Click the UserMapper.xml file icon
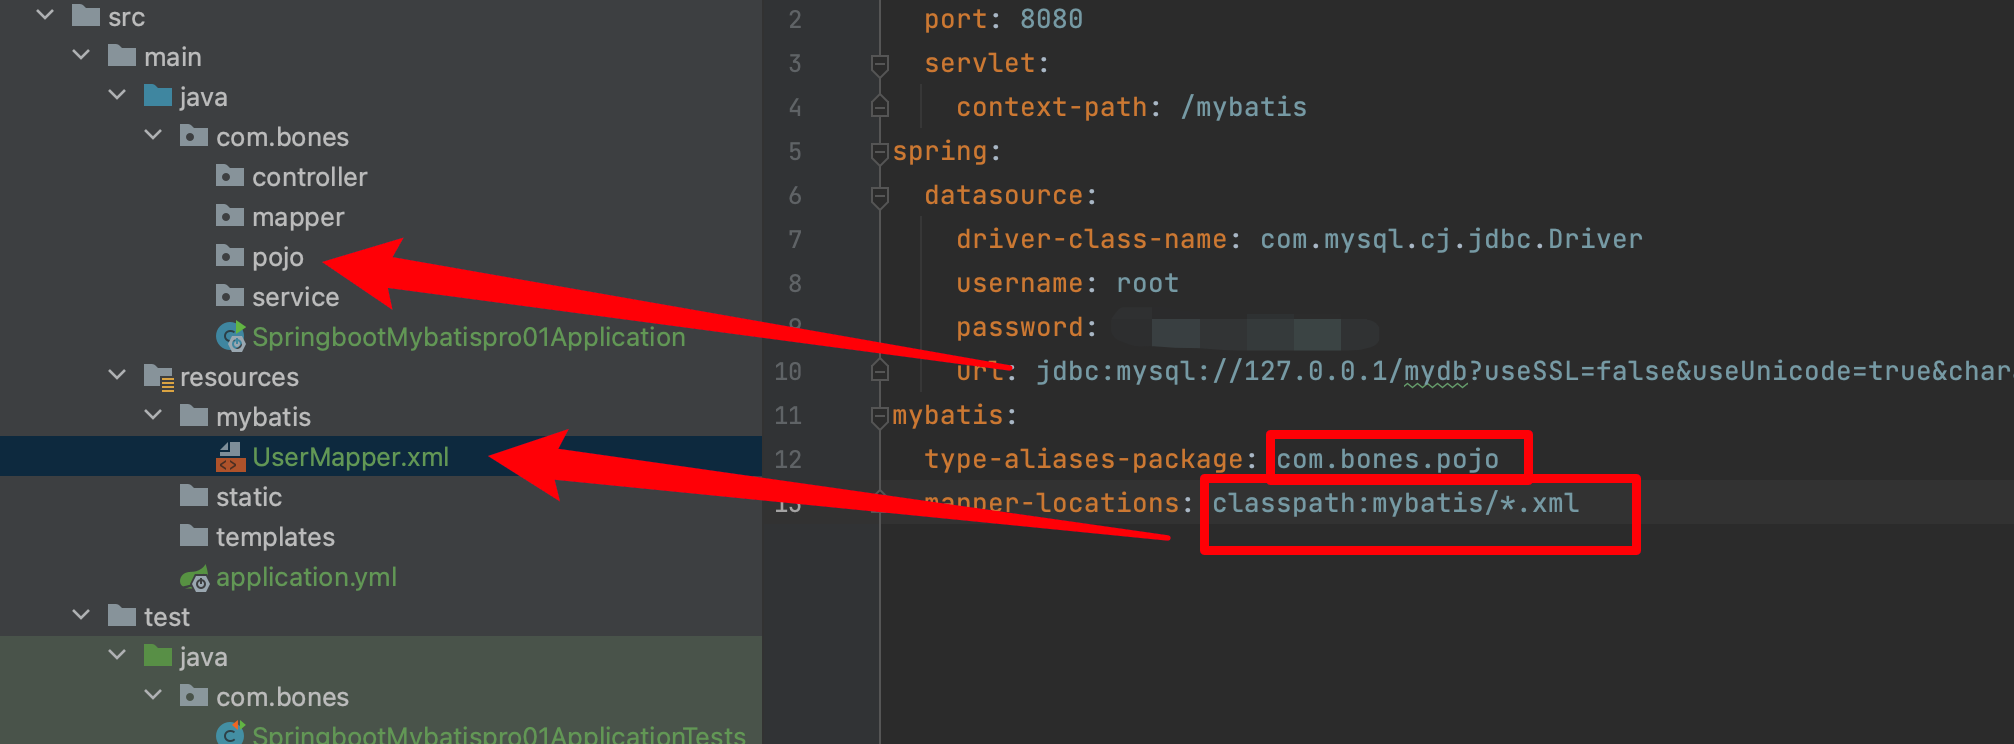The width and height of the screenshot is (2014, 744). 231,457
